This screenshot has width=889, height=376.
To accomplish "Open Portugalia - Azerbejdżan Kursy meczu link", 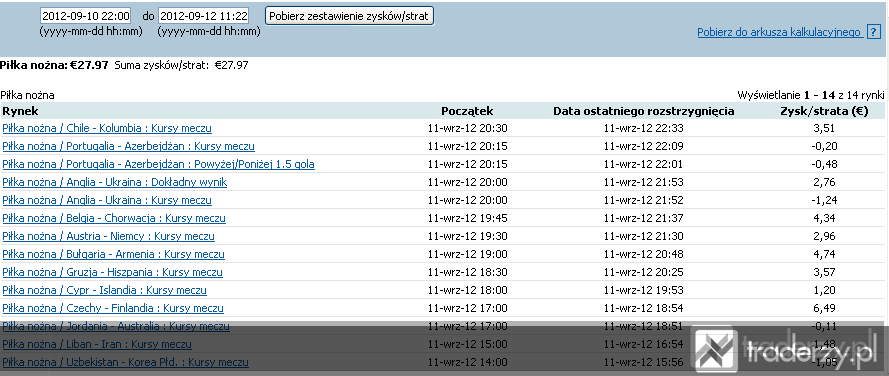I will tap(129, 146).
